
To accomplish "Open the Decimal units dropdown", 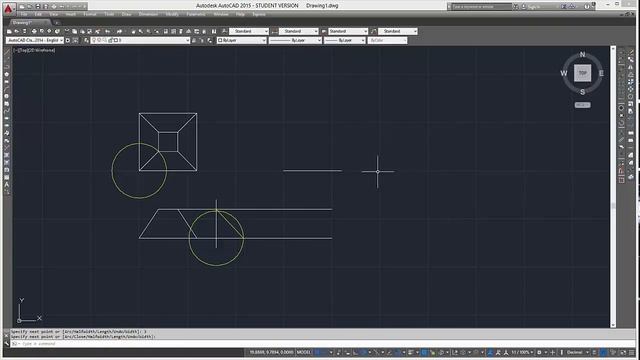I will (x=577, y=352).
